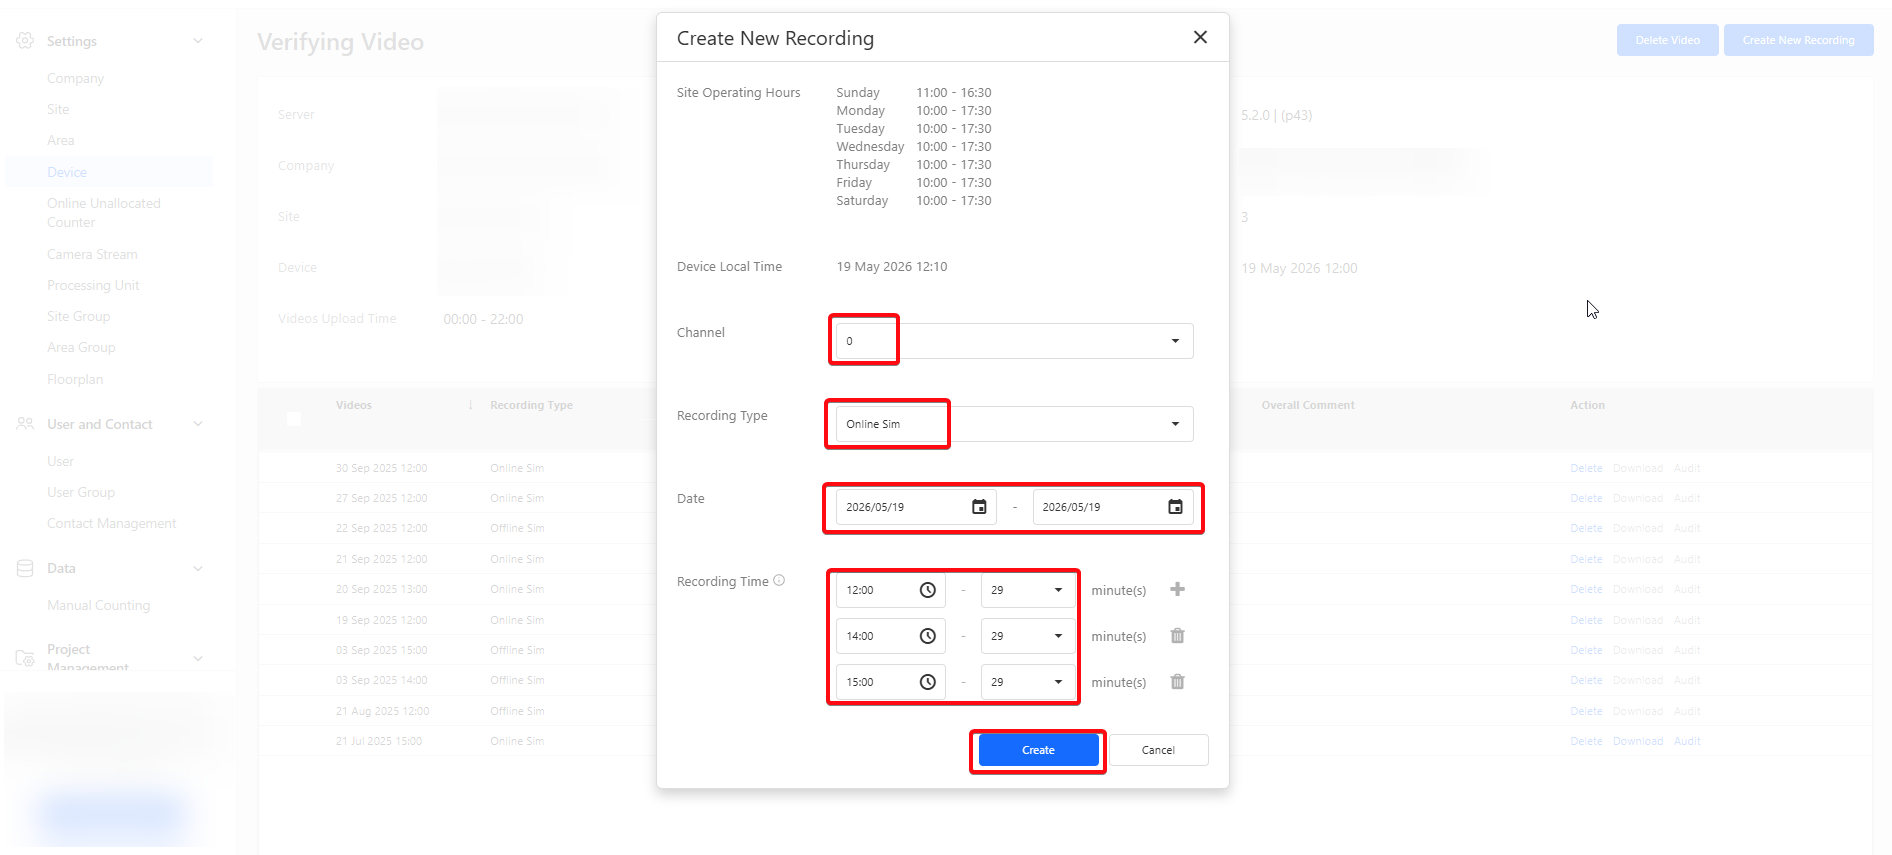Toggle the select-all checkbox in table header
The width and height of the screenshot is (1892, 855).
click(293, 418)
